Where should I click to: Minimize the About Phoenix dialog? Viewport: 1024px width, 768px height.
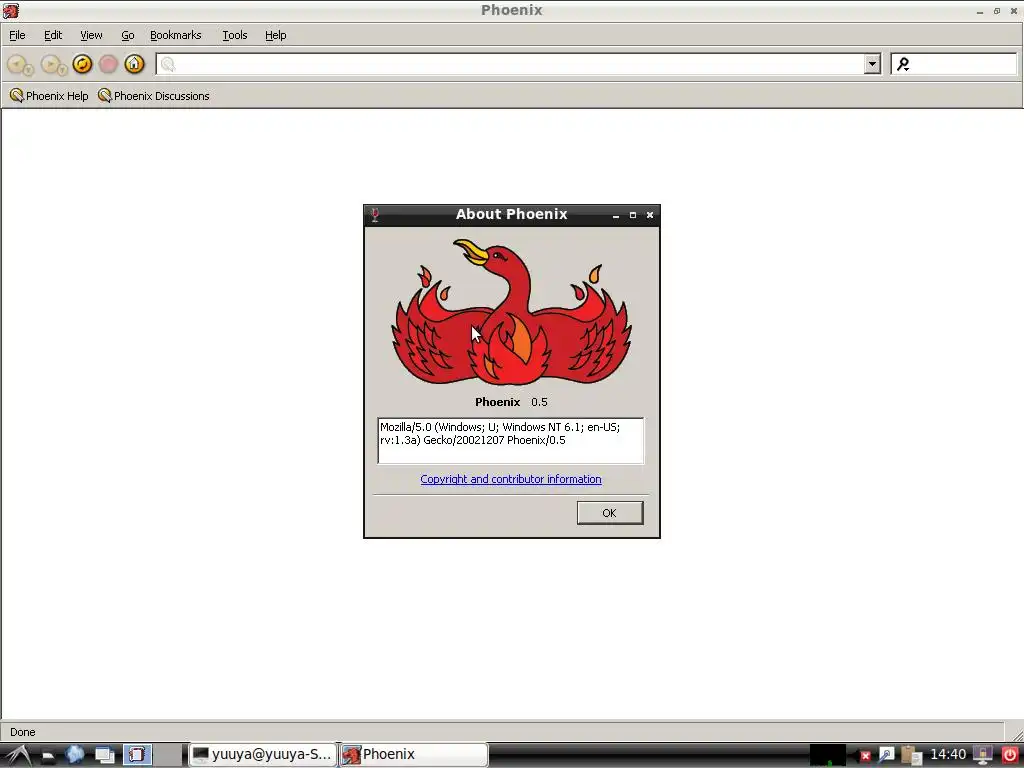pos(616,215)
